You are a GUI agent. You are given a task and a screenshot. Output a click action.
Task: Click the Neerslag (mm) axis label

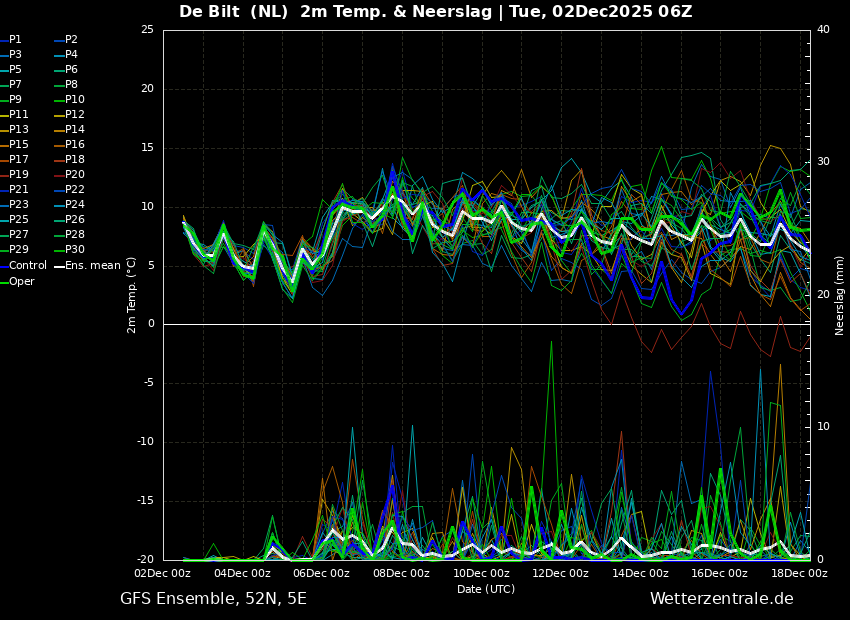click(x=840, y=295)
